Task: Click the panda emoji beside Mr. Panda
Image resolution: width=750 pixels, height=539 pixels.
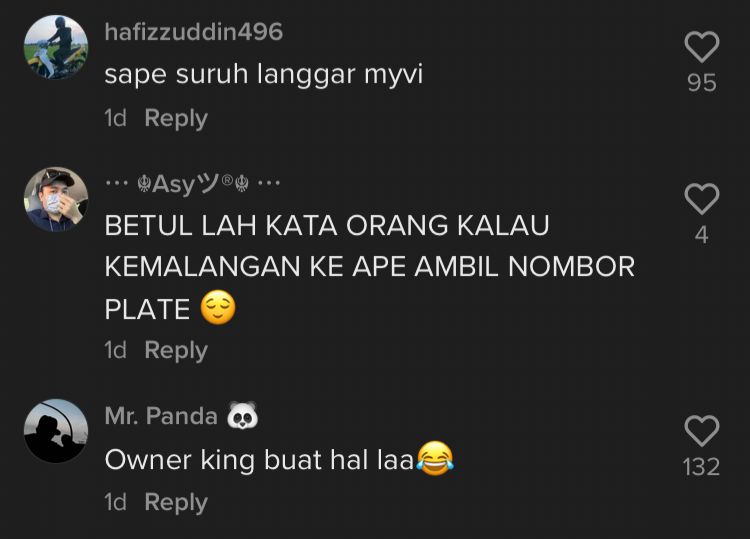Action: tap(242, 416)
